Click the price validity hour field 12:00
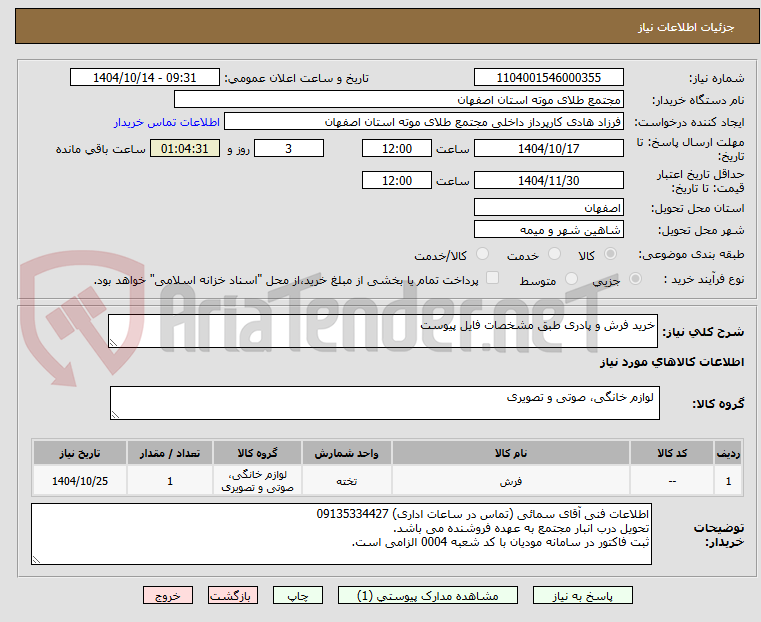Screen dimensions: 761x622 click(x=397, y=180)
